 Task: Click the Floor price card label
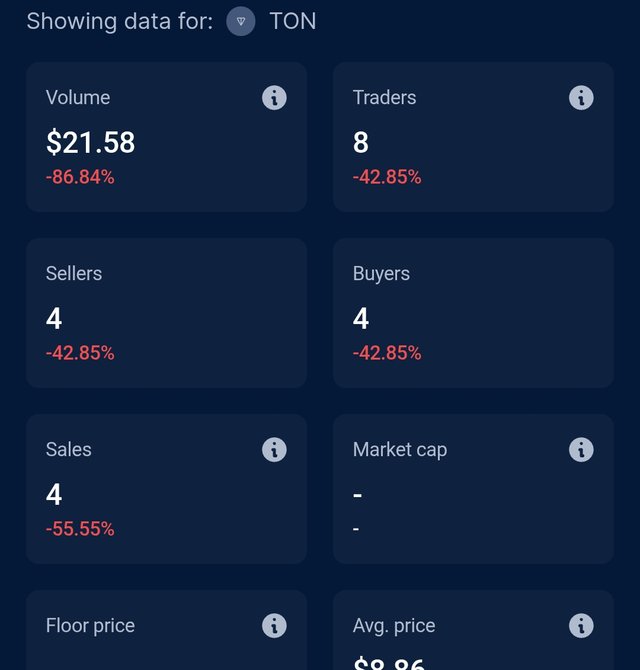90,626
